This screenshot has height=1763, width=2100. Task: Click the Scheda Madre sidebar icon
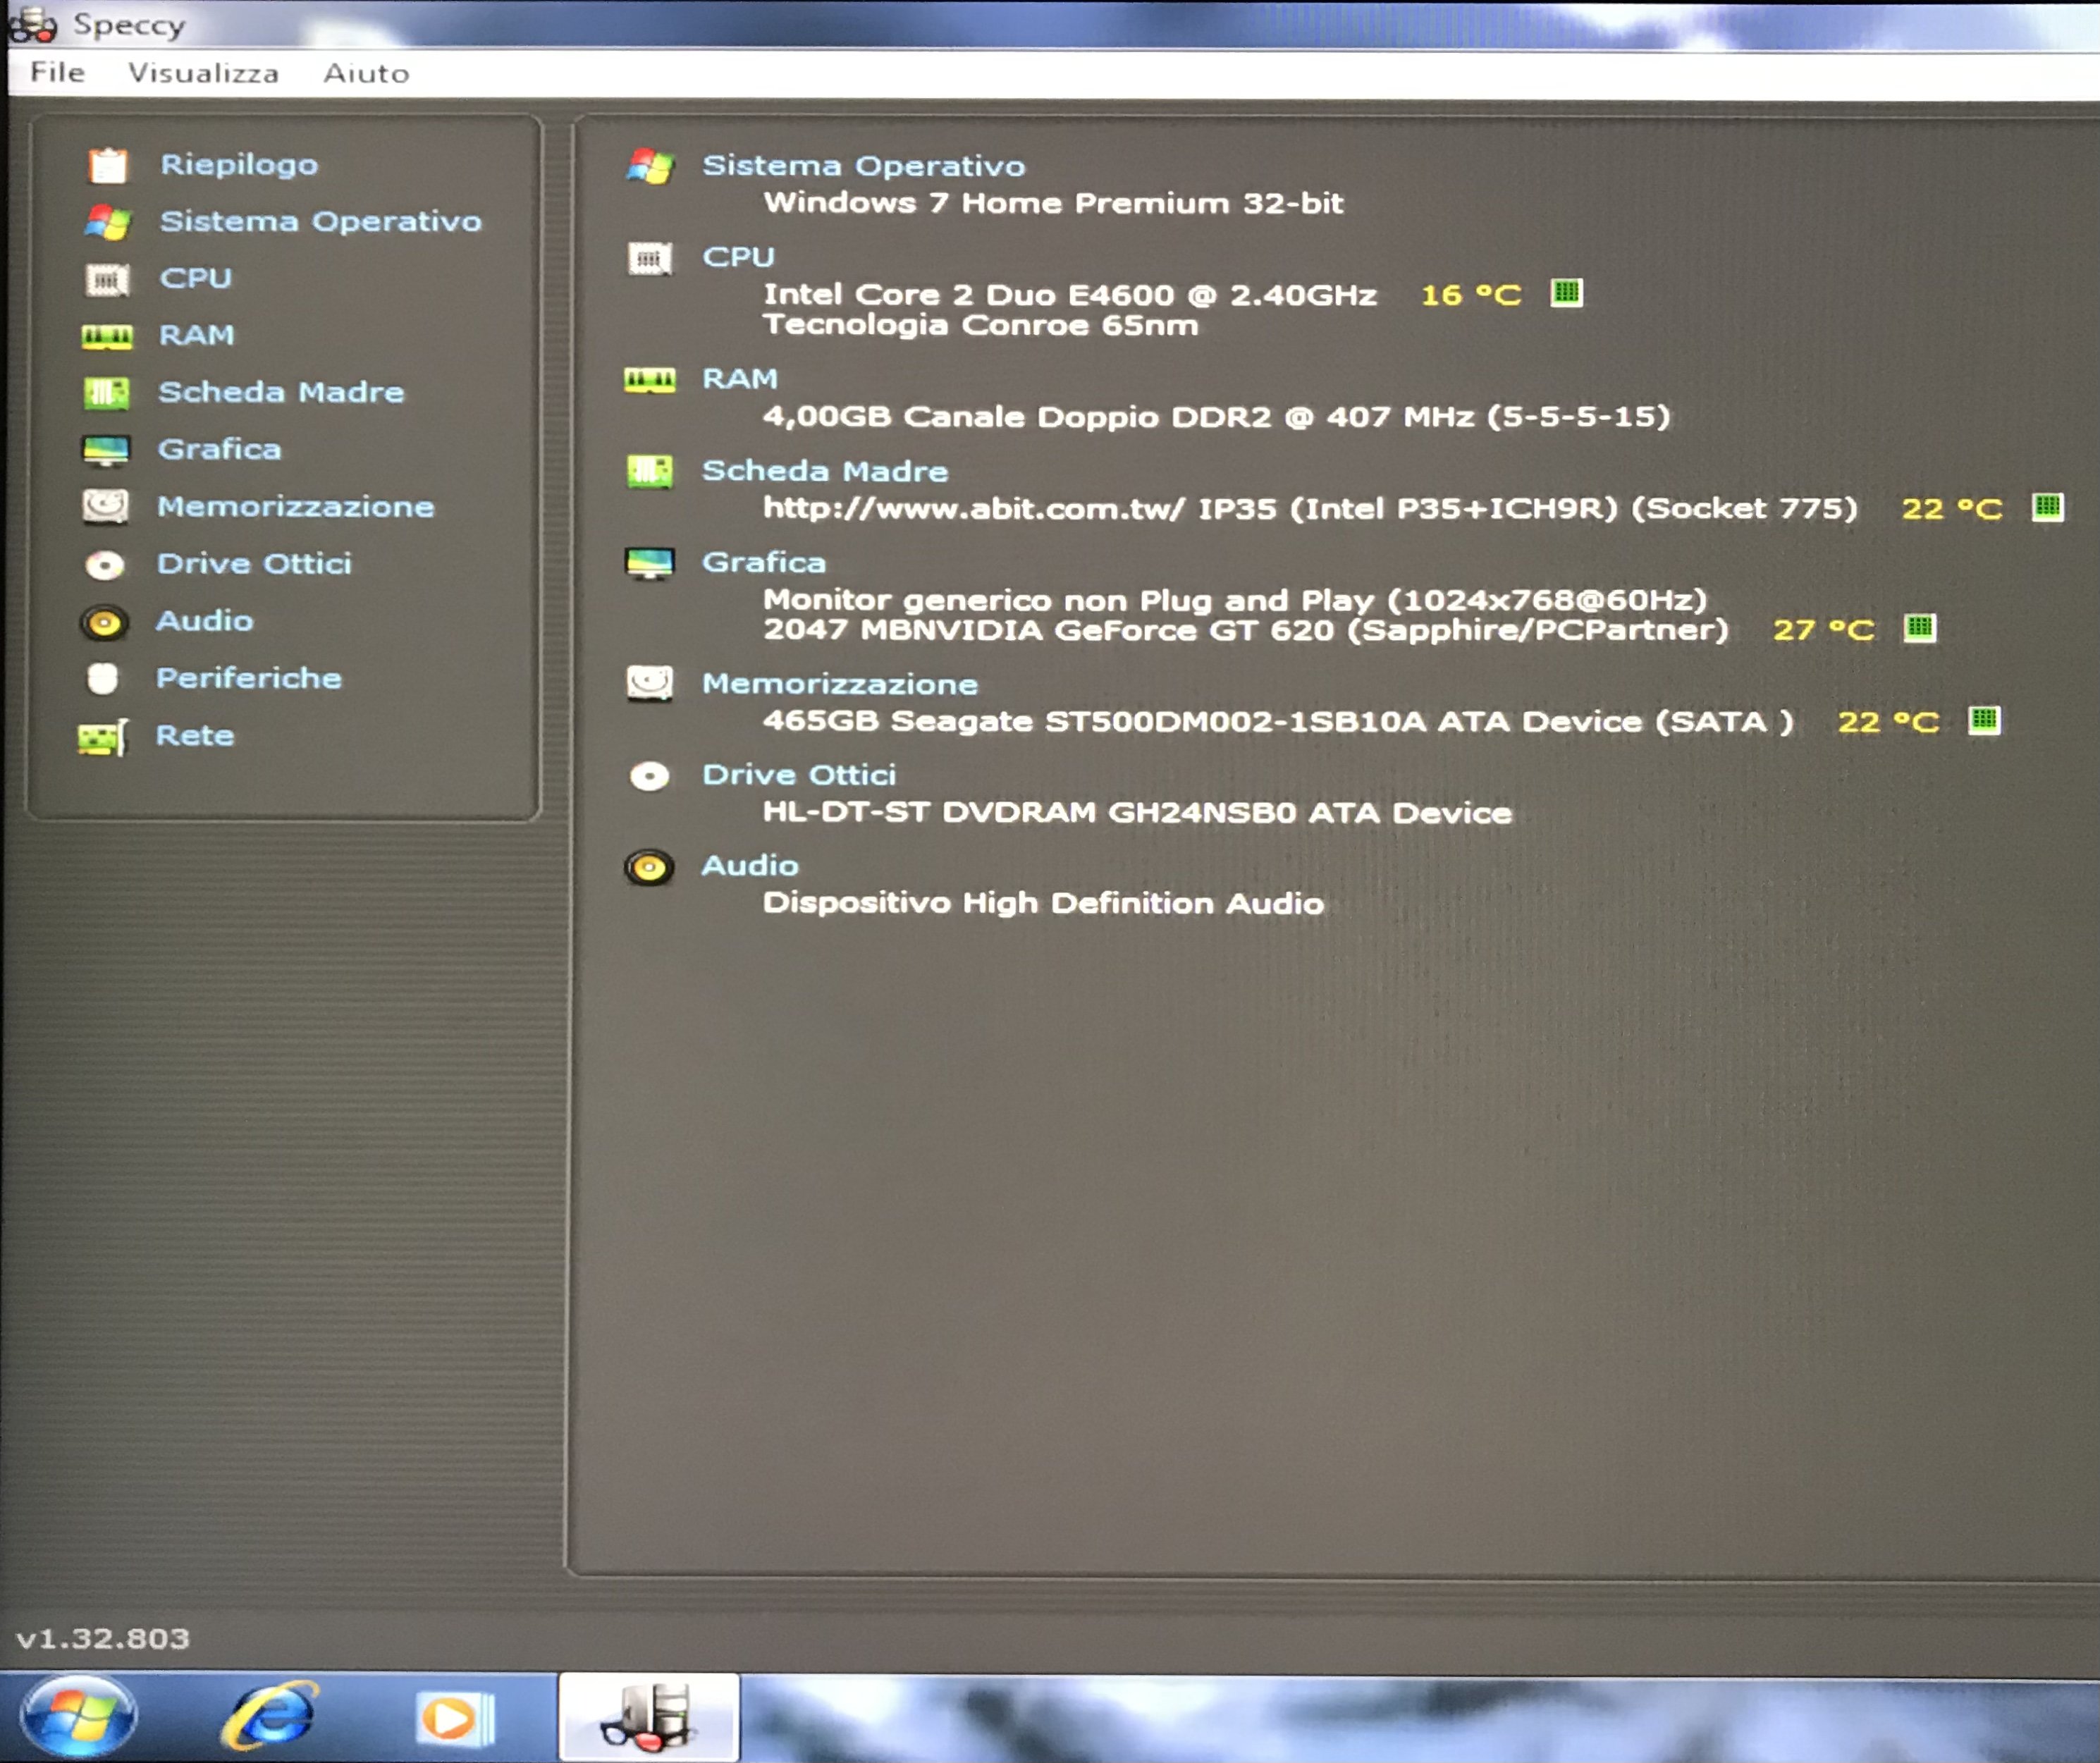107,393
